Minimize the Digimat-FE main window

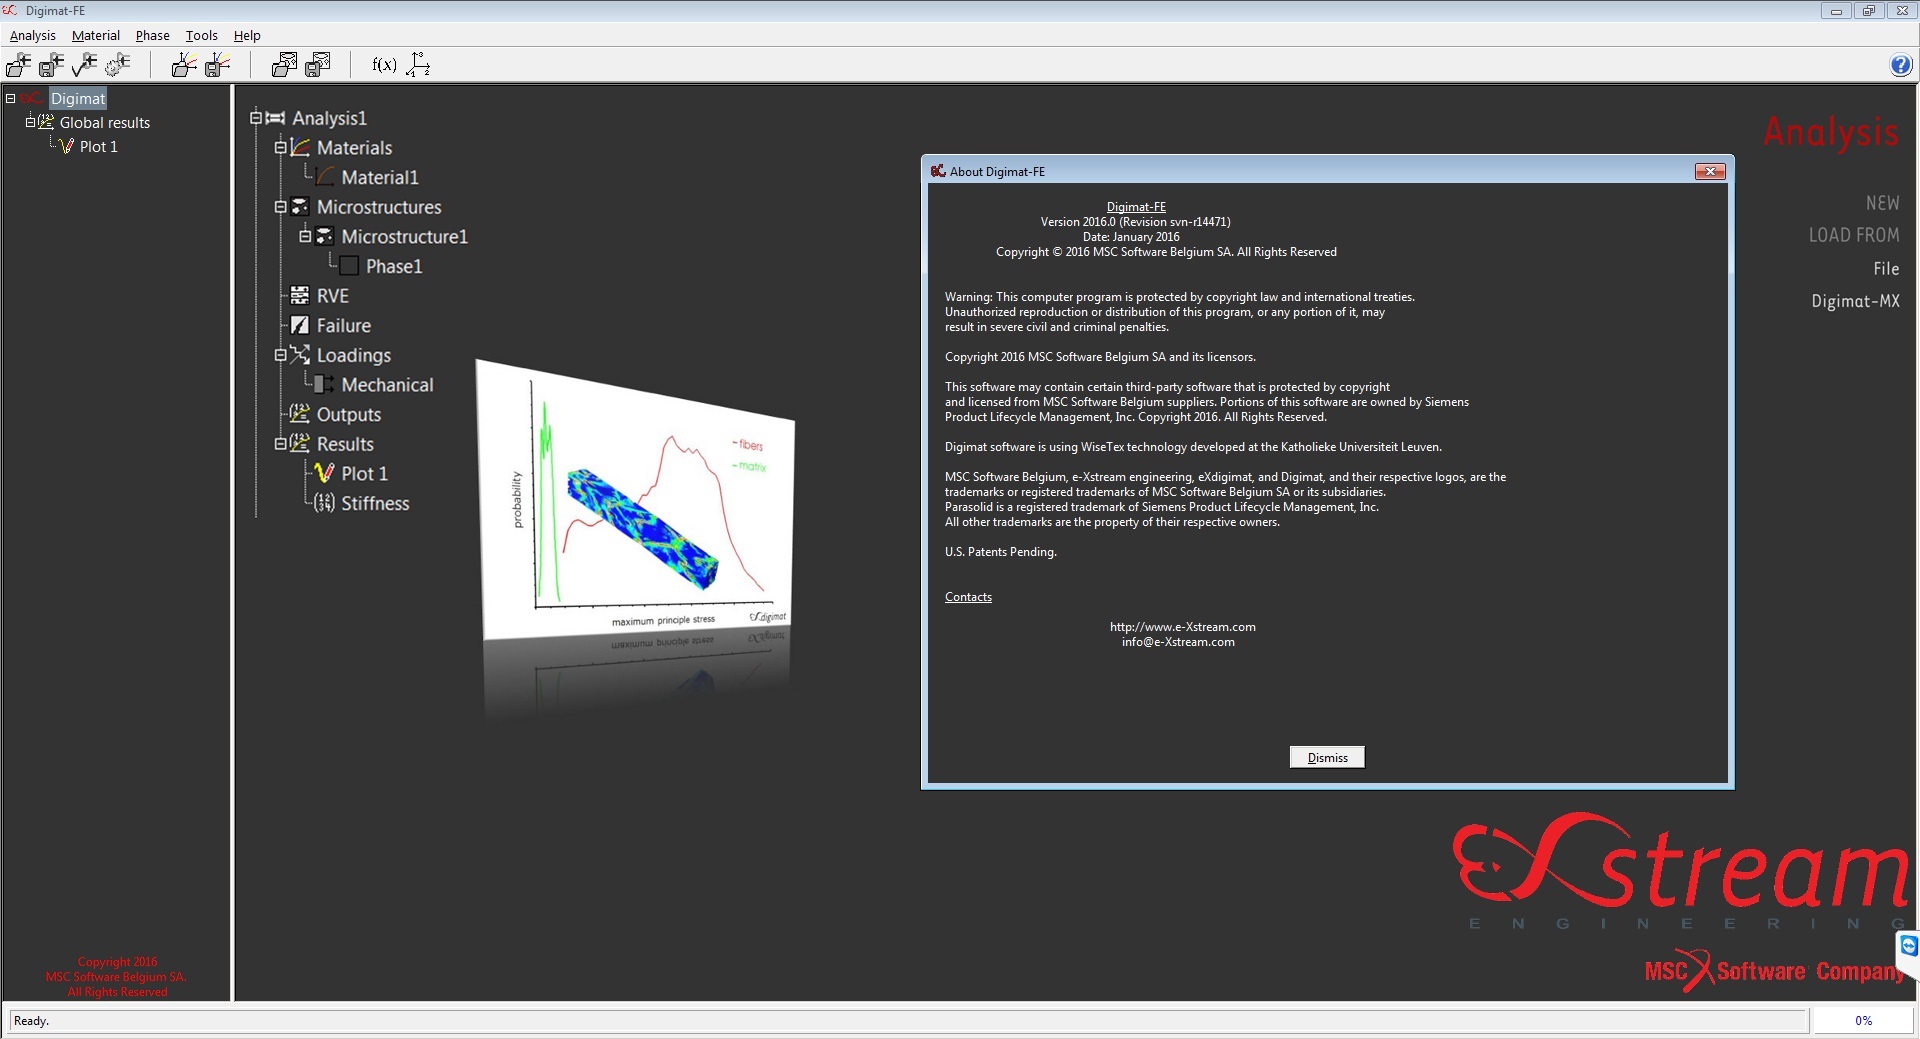coord(1835,11)
